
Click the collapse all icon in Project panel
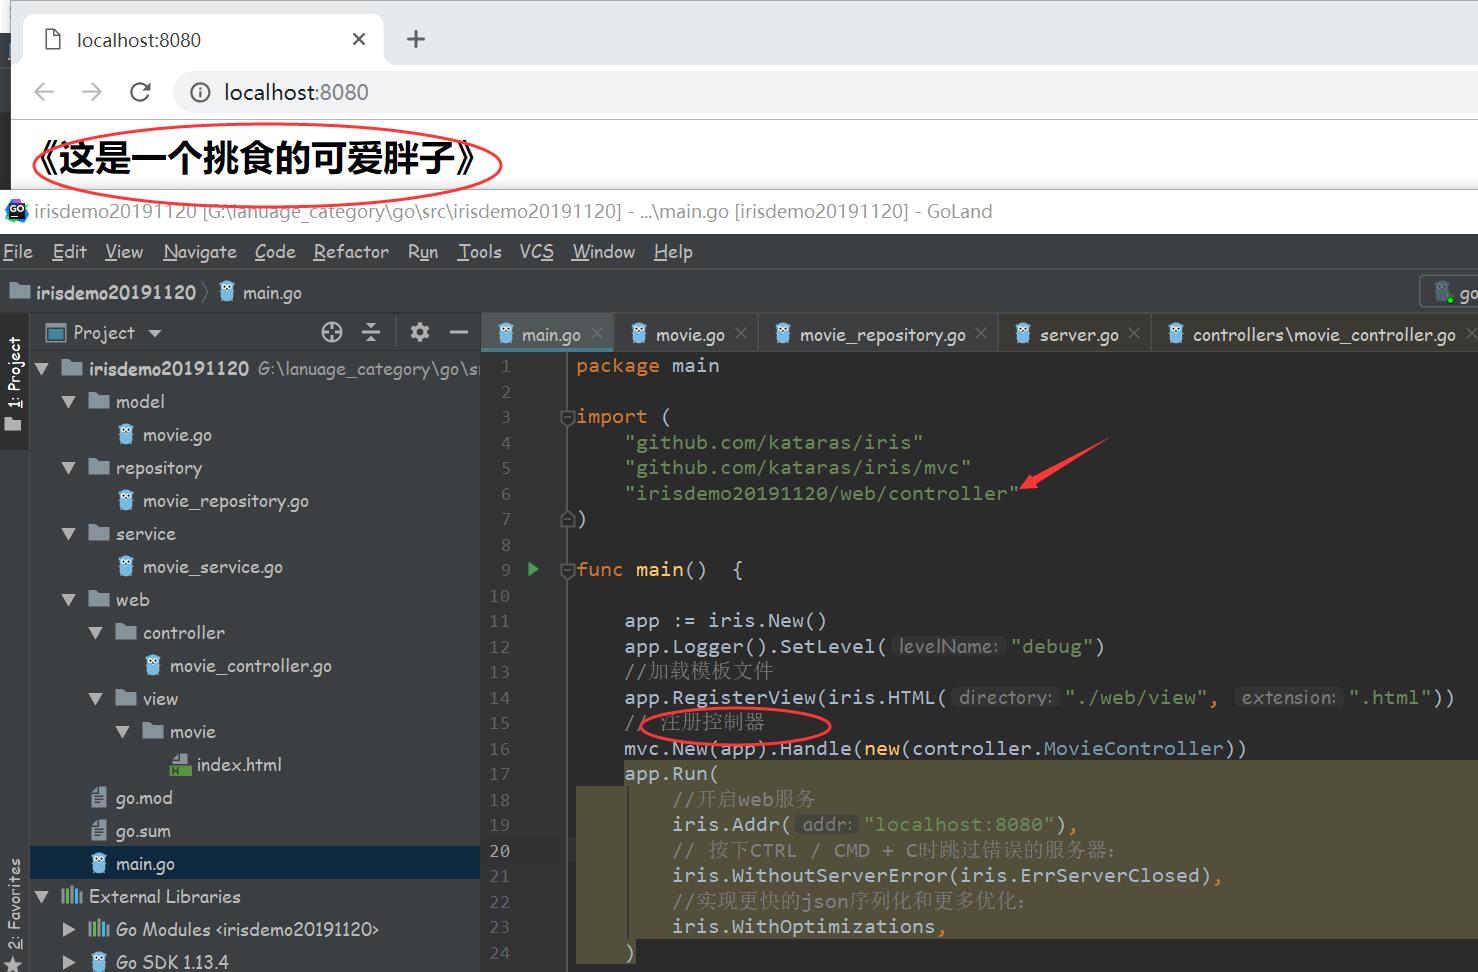pyautogui.click(x=371, y=333)
